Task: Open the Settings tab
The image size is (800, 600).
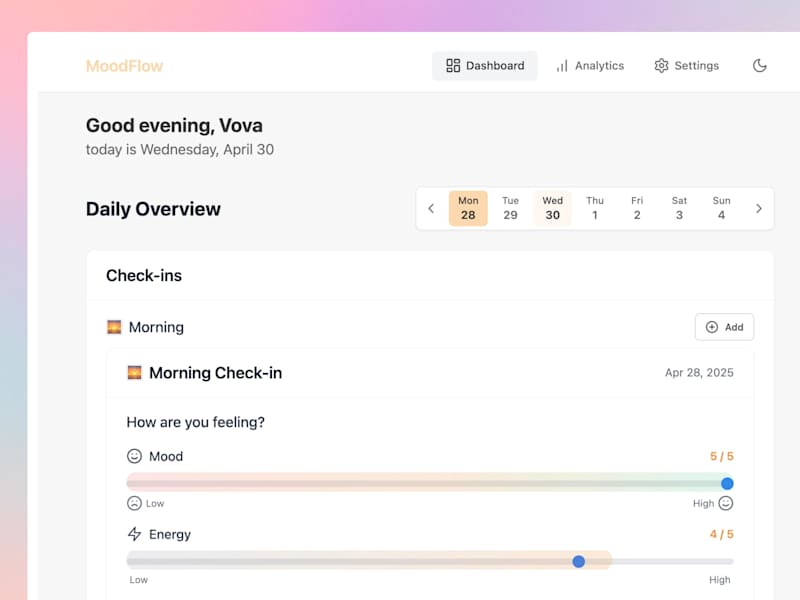Action: (x=687, y=66)
